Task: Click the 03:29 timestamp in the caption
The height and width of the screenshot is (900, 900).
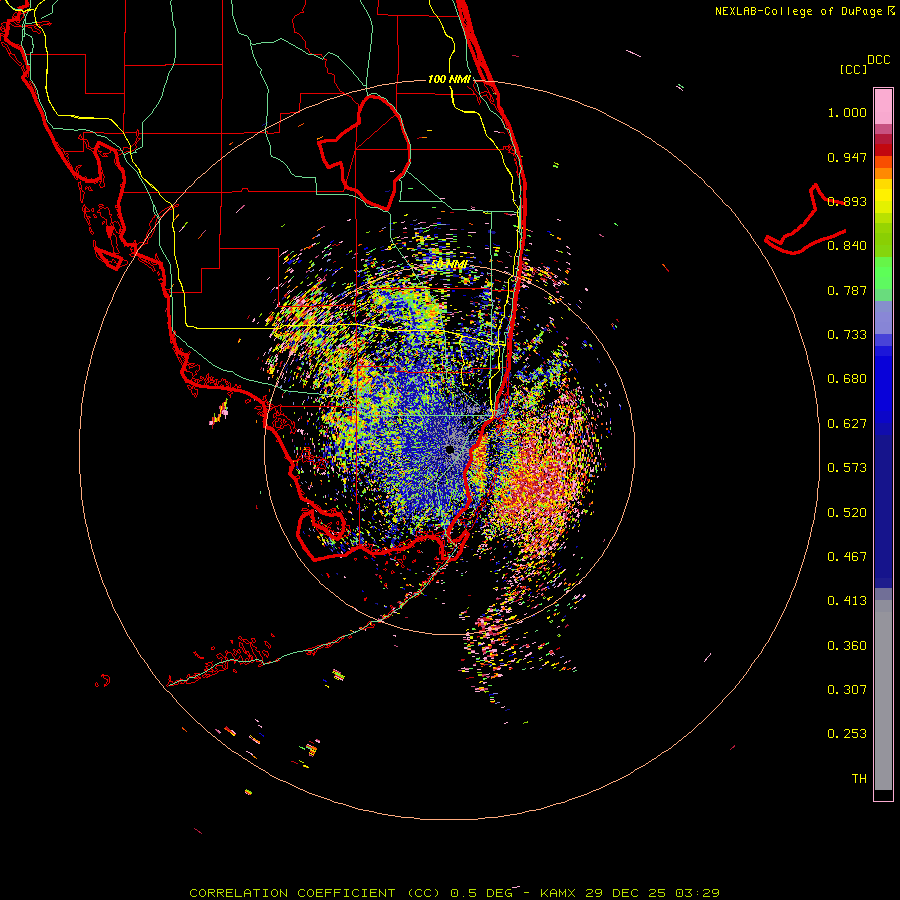Action: coord(697,893)
